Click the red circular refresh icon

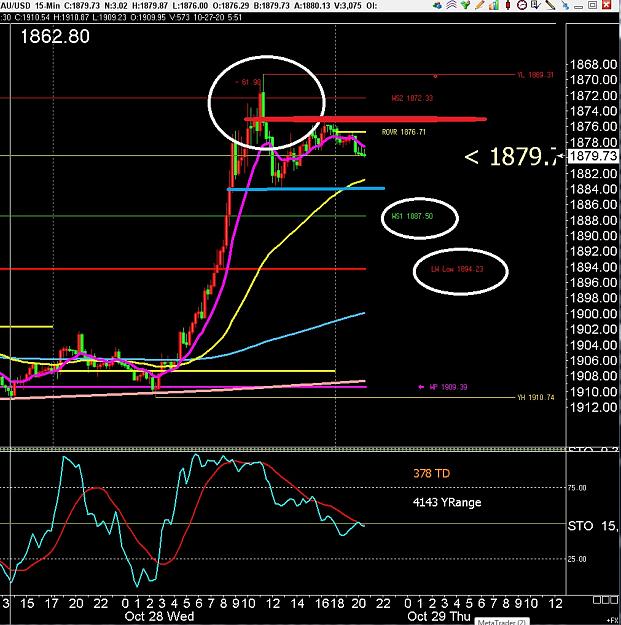click(x=522, y=5)
